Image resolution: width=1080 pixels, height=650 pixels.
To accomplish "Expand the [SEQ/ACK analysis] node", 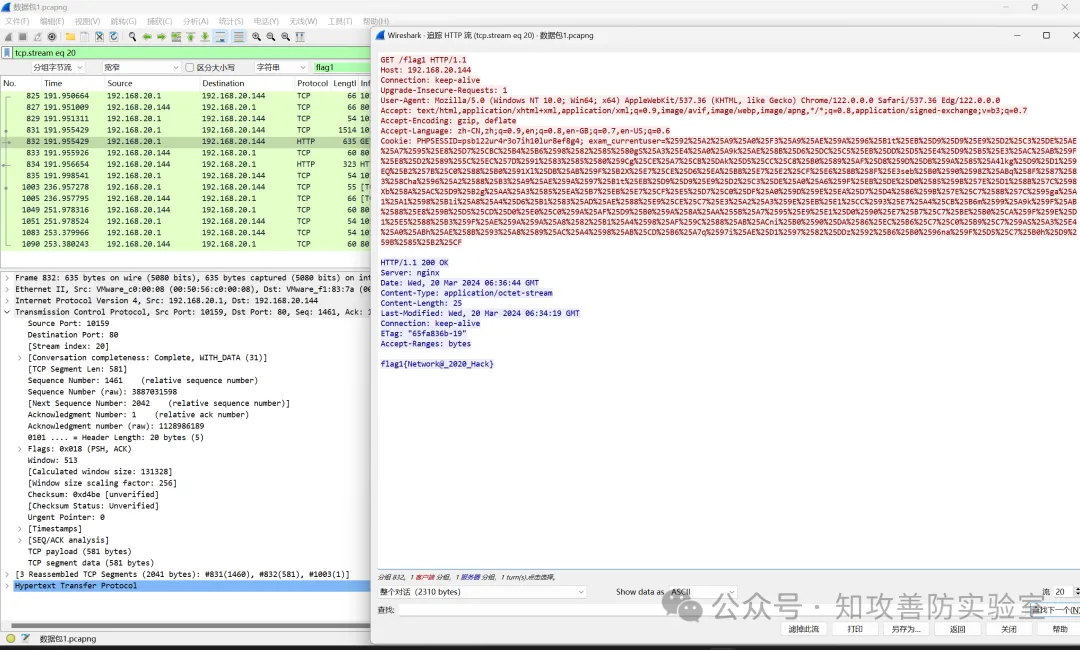I will click(x=19, y=540).
